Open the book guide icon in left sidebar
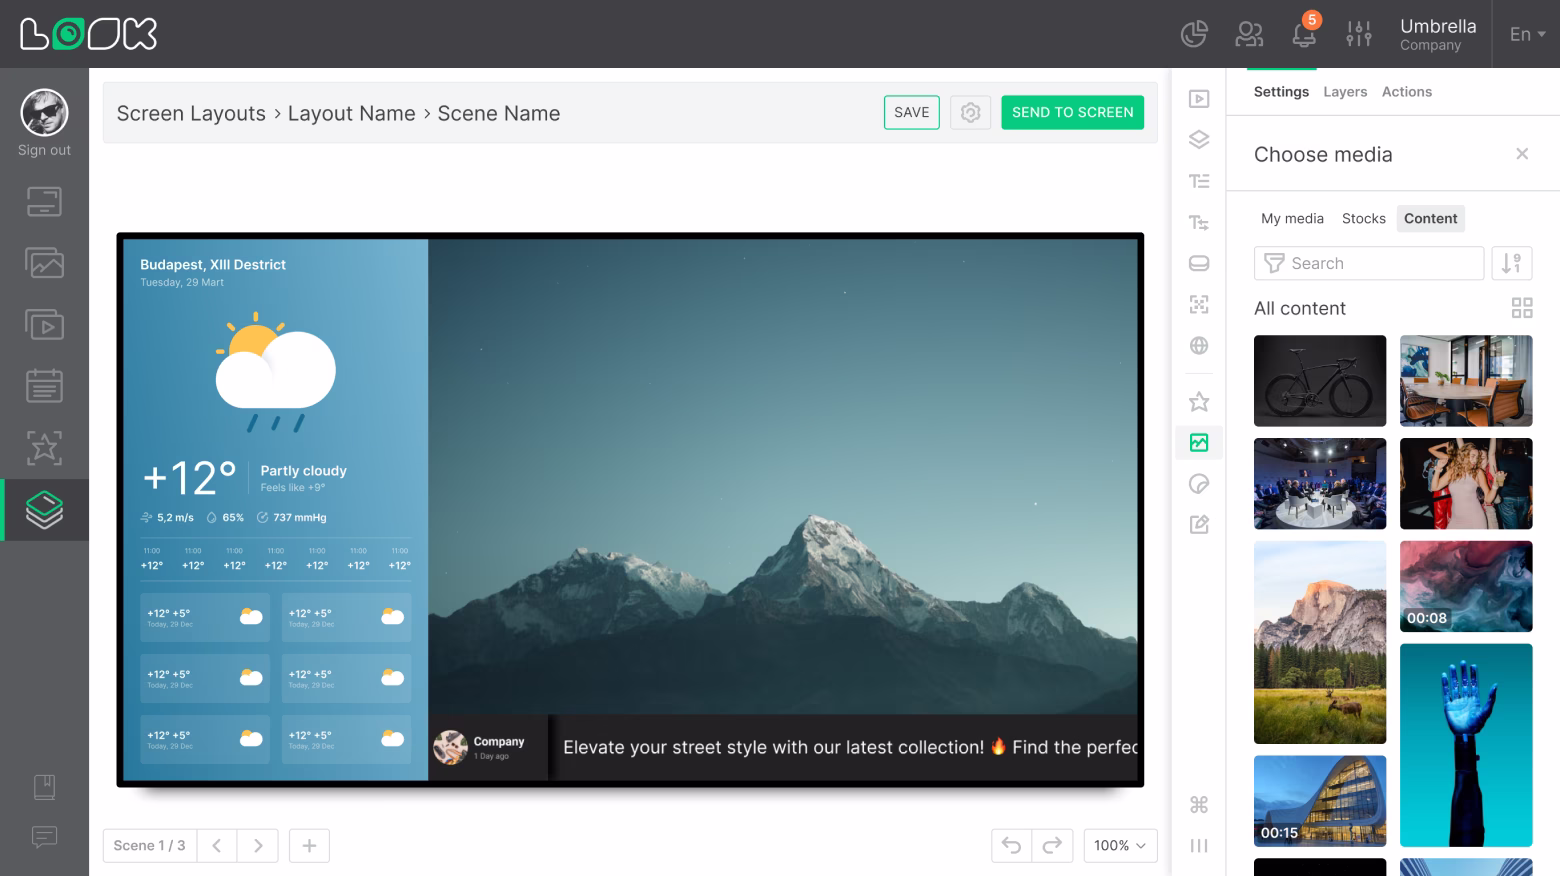The image size is (1560, 876). pos(44,787)
